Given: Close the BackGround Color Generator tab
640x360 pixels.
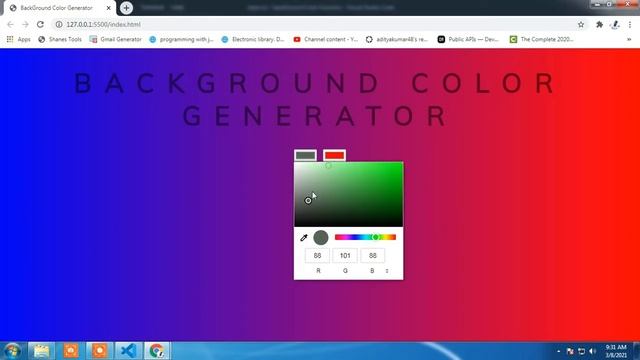Looking at the screenshot, I should [109, 8].
